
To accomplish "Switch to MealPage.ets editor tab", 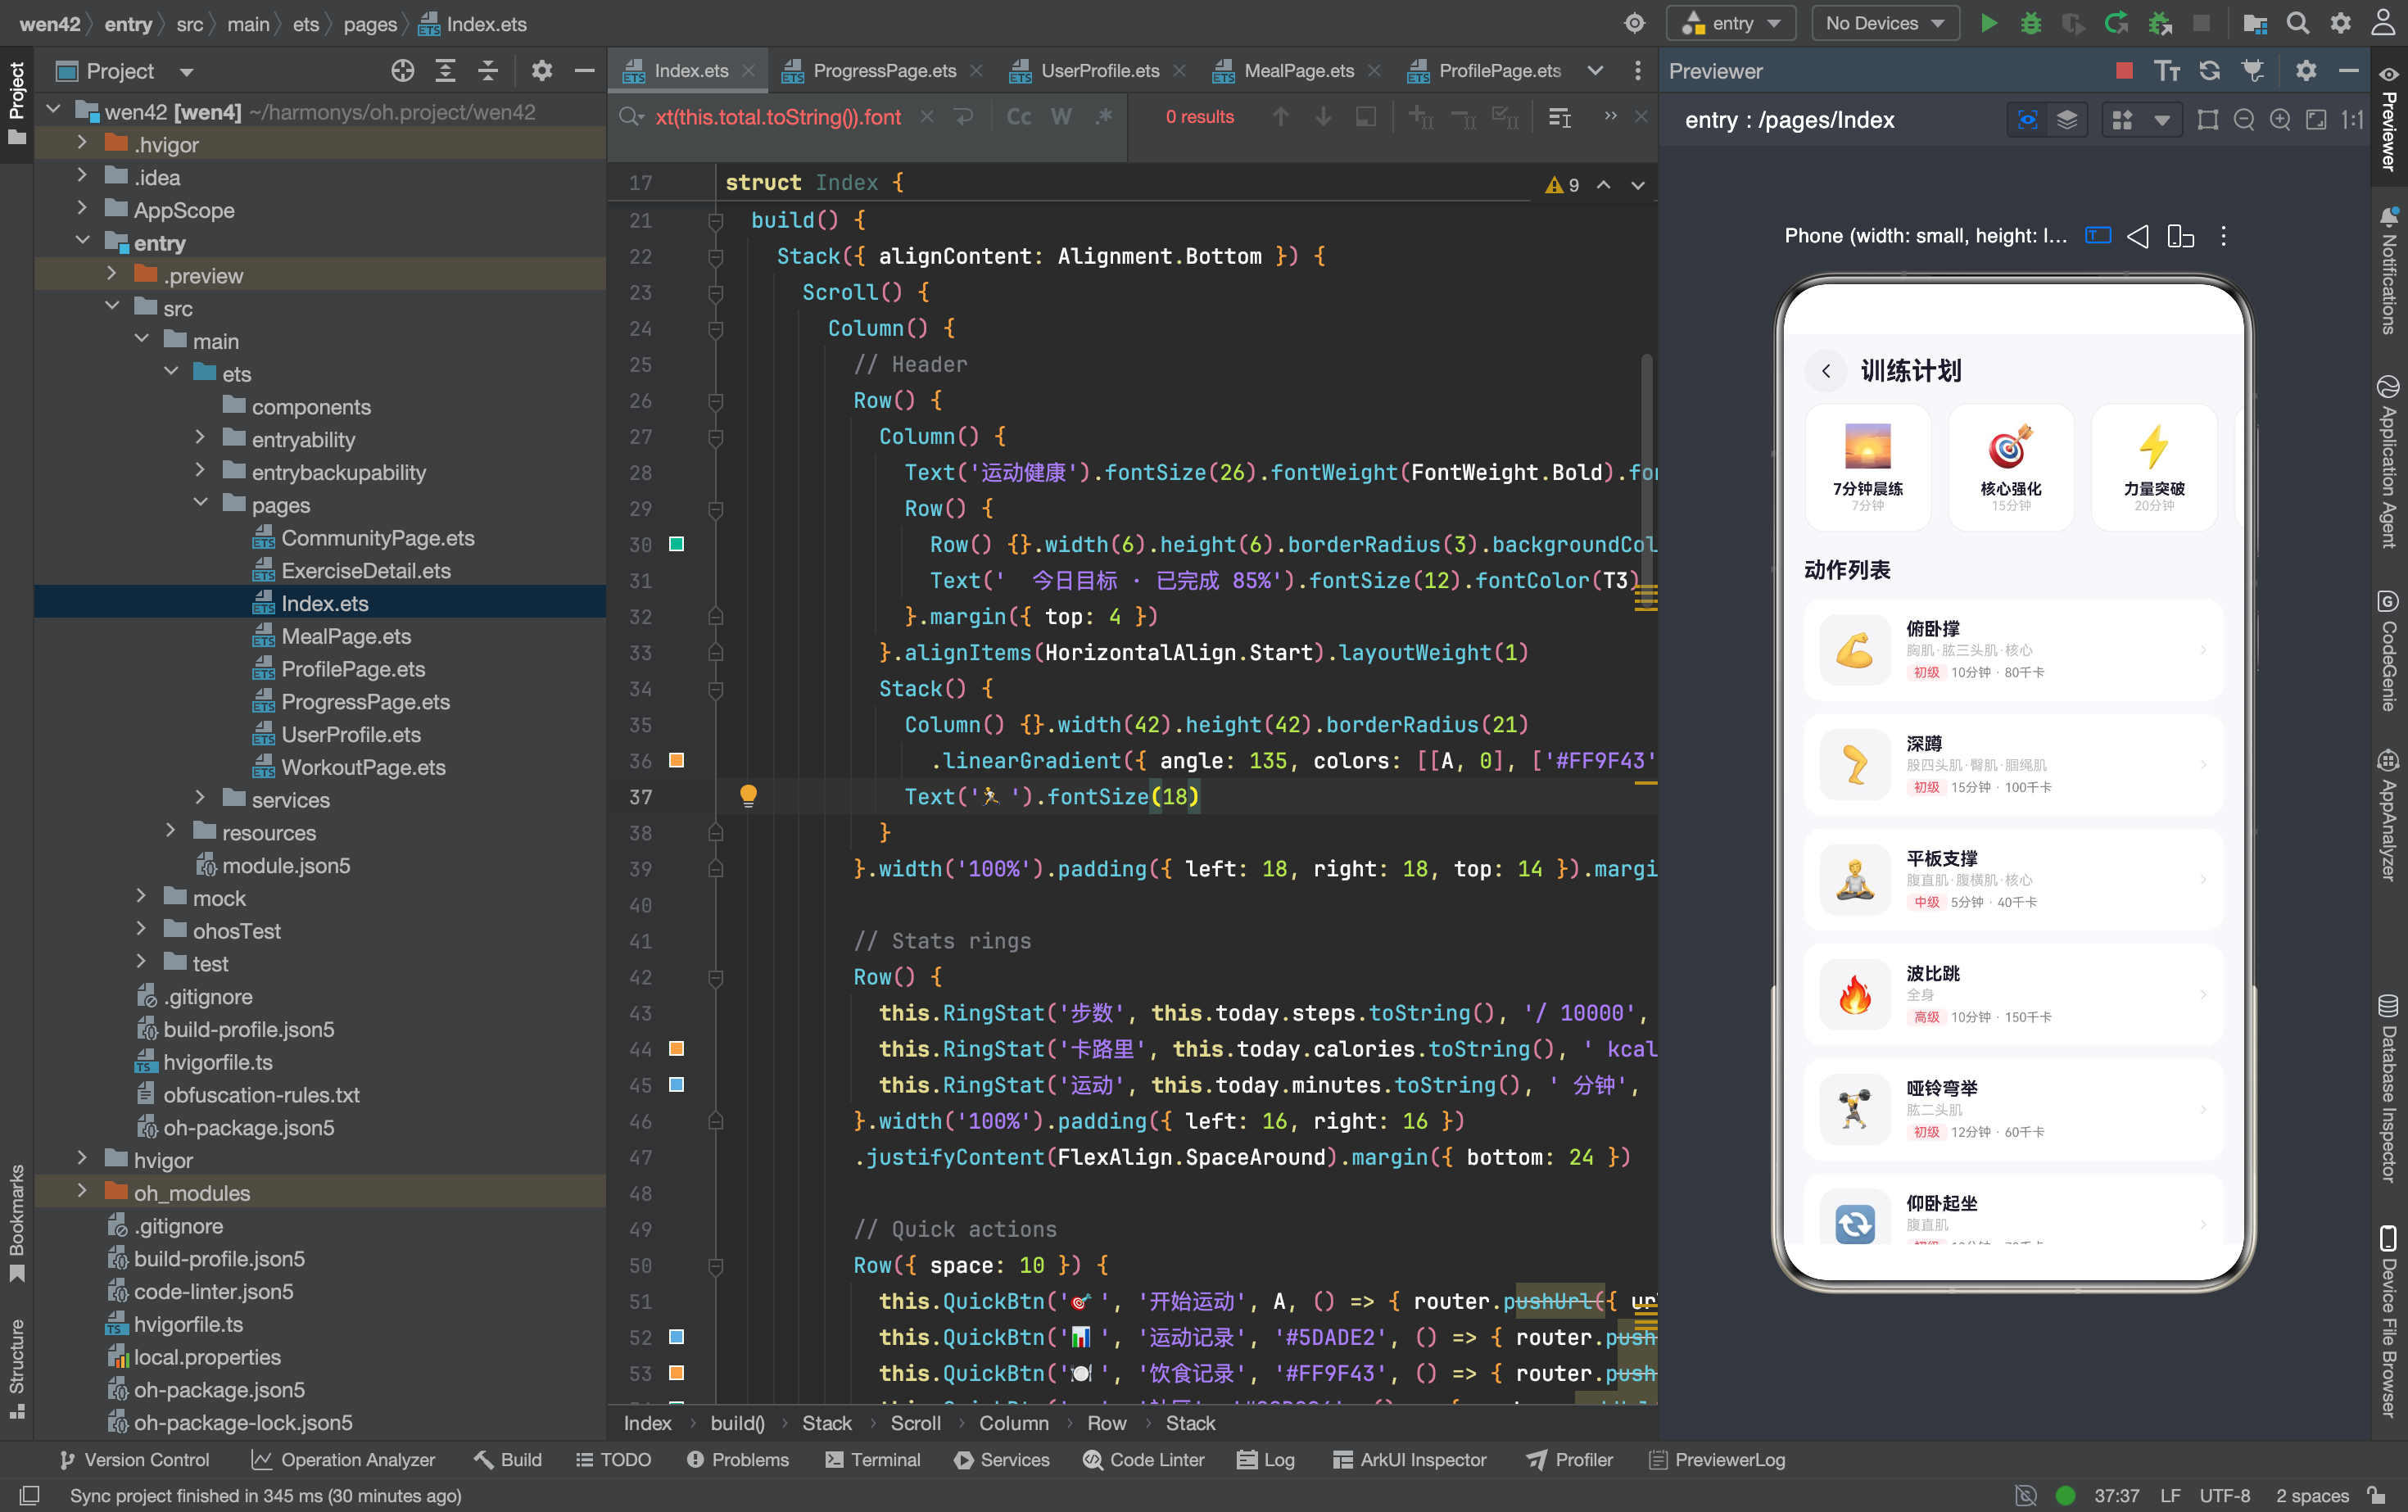I will (x=1298, y=70).
